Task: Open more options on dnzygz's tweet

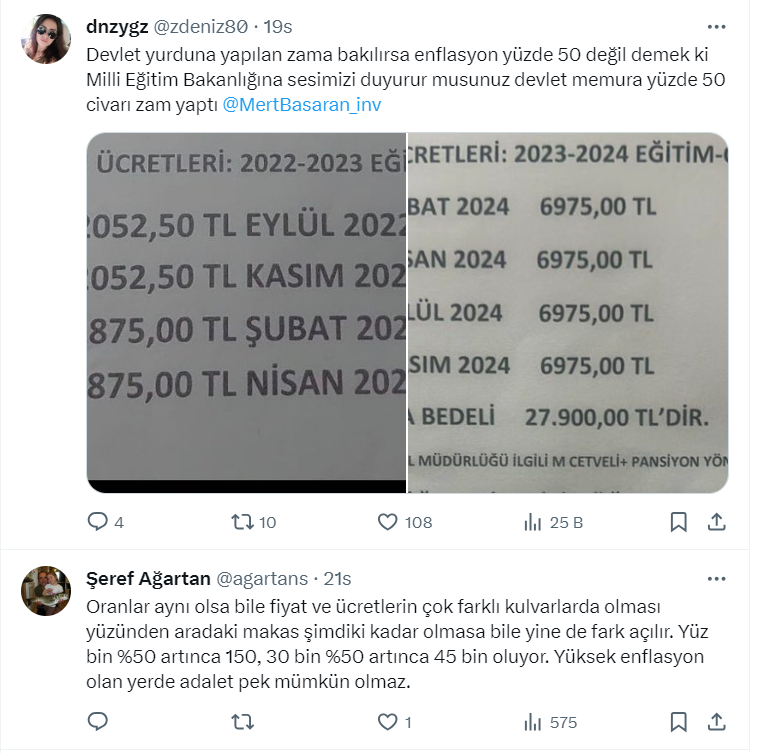Action: (x=716, y=27)
